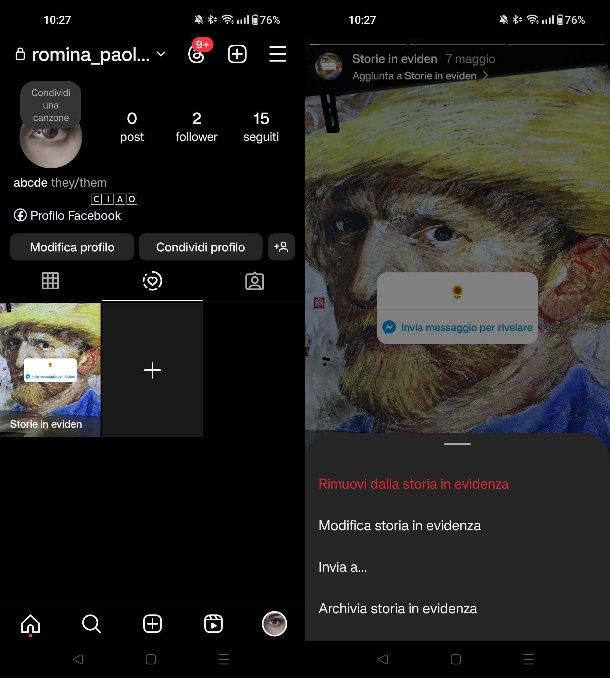This screenshot has height=678, width=610.
Task: Tap the bottom sheet drag handle
Action: coord(457,444)
